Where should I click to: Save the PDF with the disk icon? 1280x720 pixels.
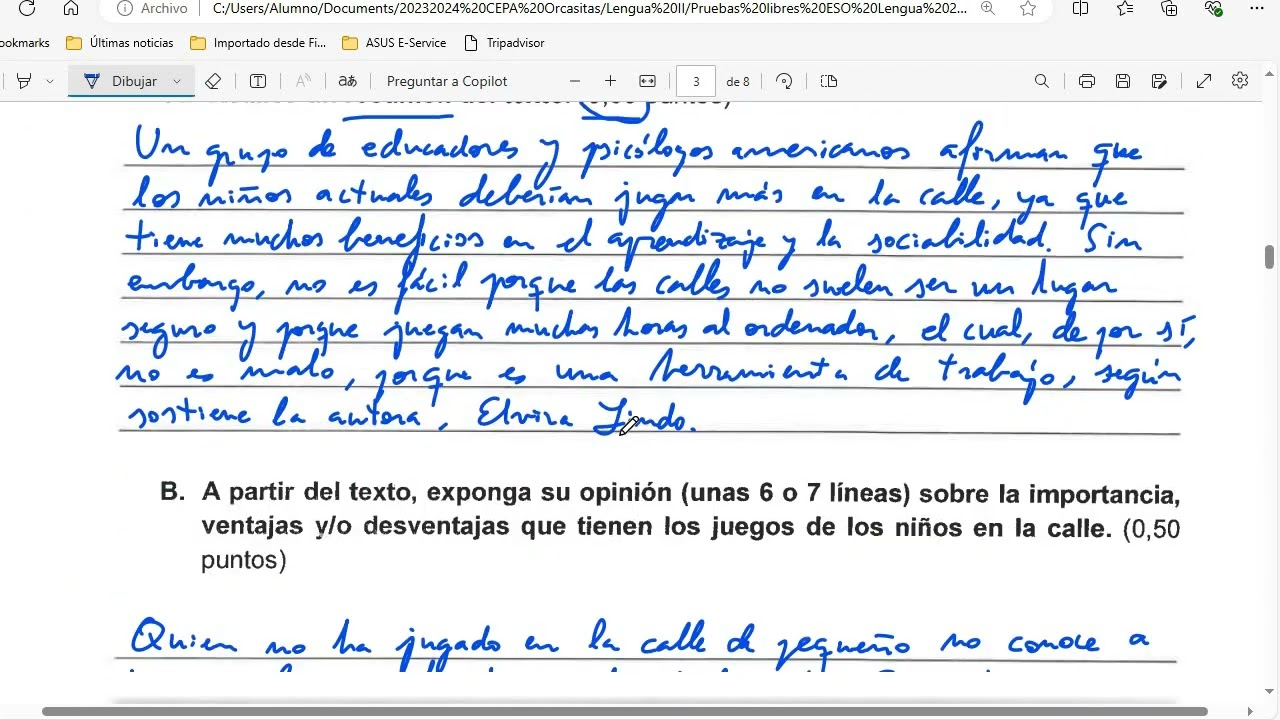click(1123, 81)
